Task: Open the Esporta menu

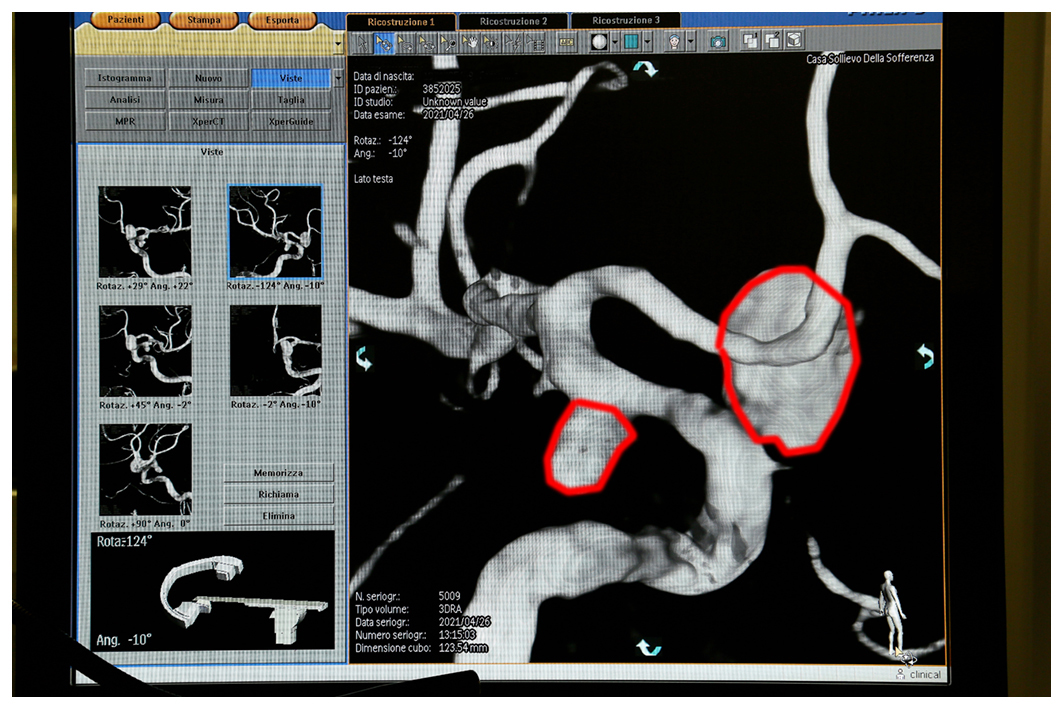Action: tap(283, 20)
